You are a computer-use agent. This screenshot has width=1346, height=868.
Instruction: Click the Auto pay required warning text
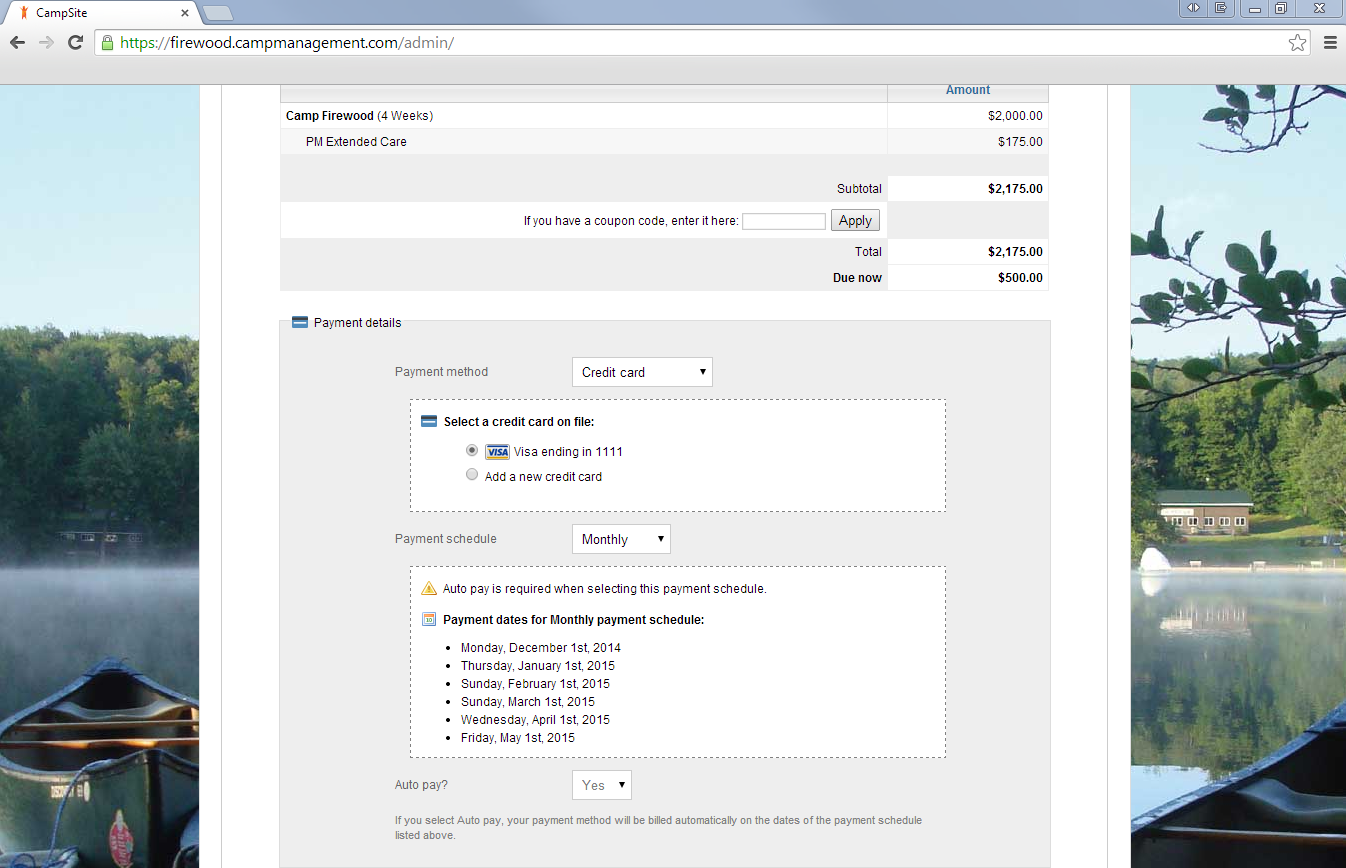coord(605,589)
